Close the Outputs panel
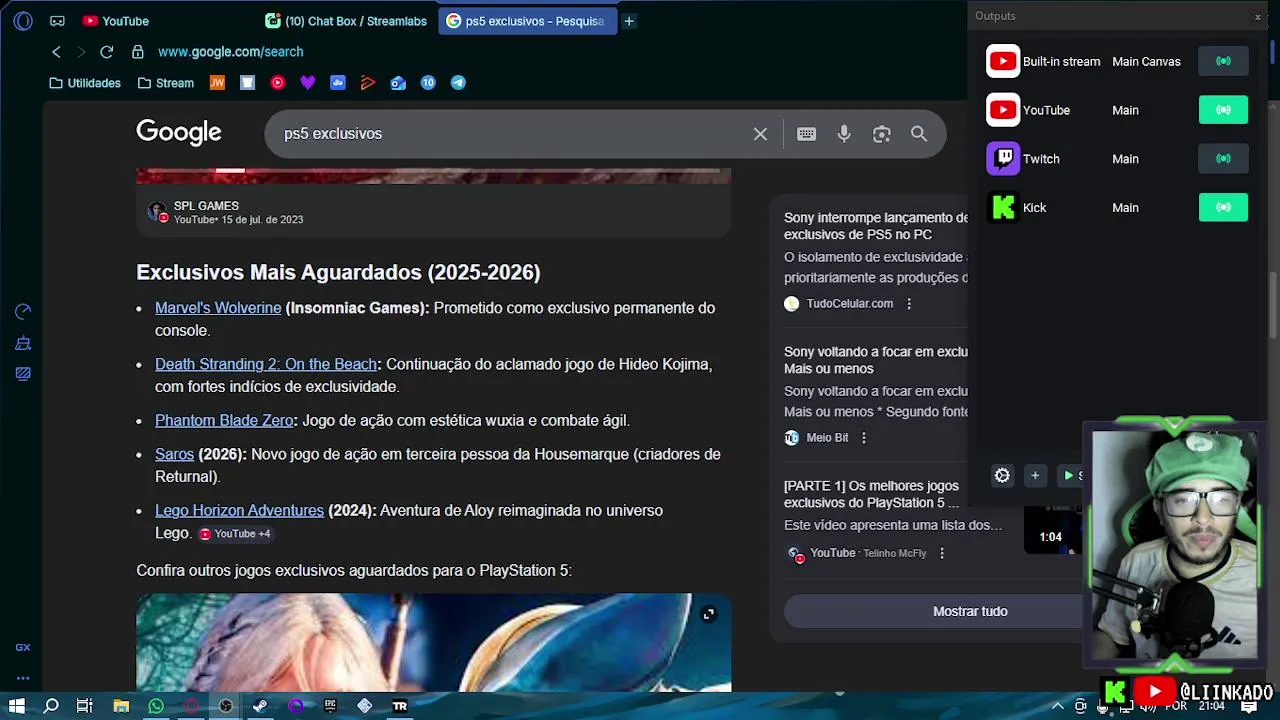Screen dimensions: 1280x720 pyautogui.click(x=1257, y=17)
